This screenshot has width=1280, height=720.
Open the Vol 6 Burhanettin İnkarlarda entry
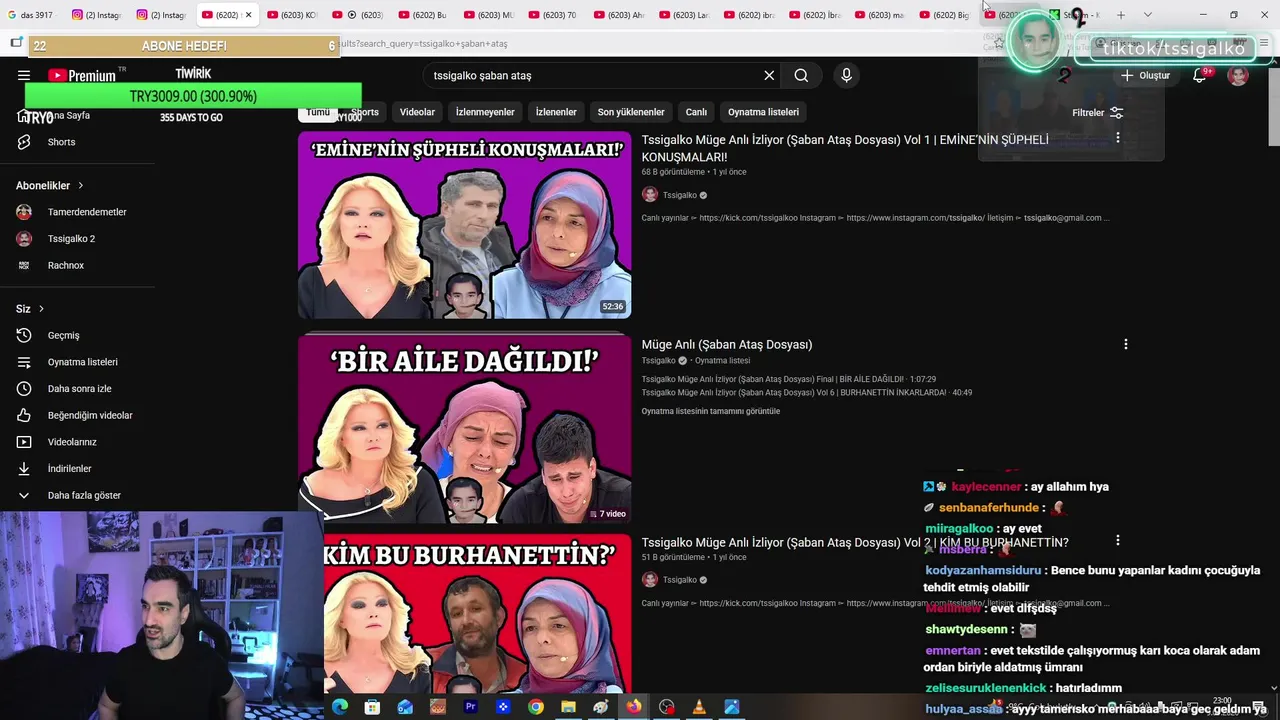pyautogui.click(x=806, y=392)
